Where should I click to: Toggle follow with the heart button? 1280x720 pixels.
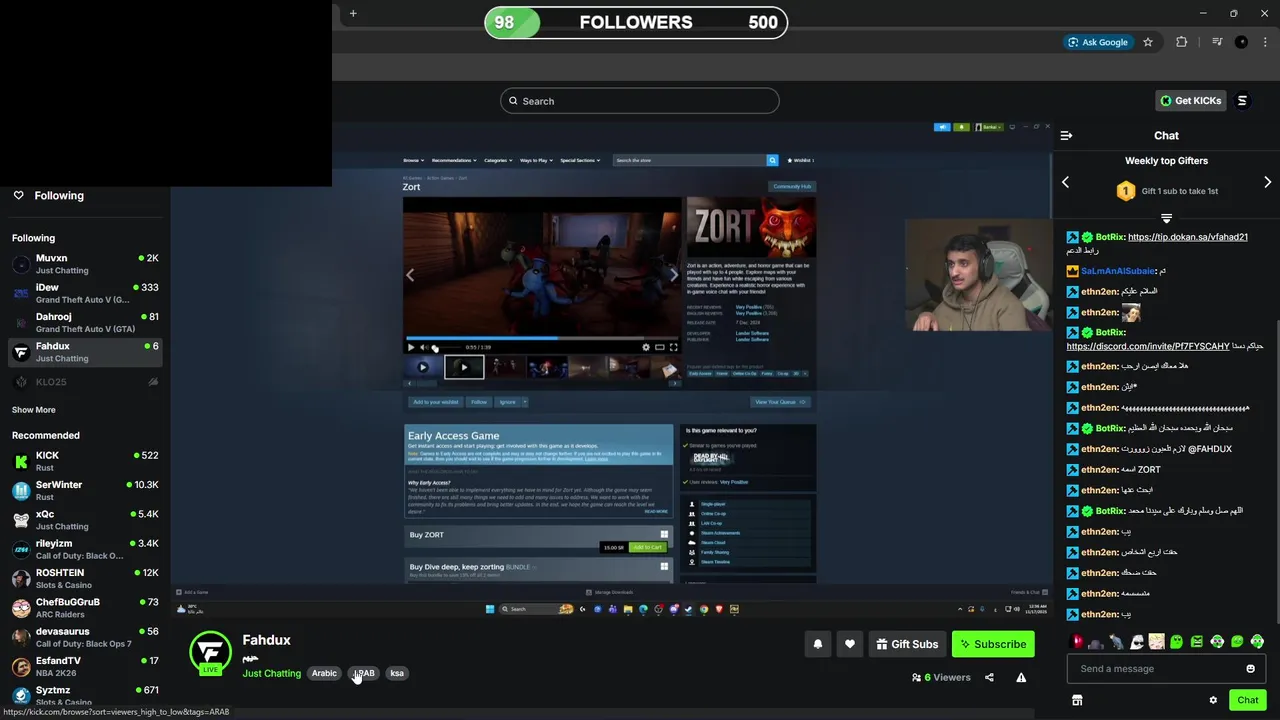pyautogui.click(x=850, y=644)
